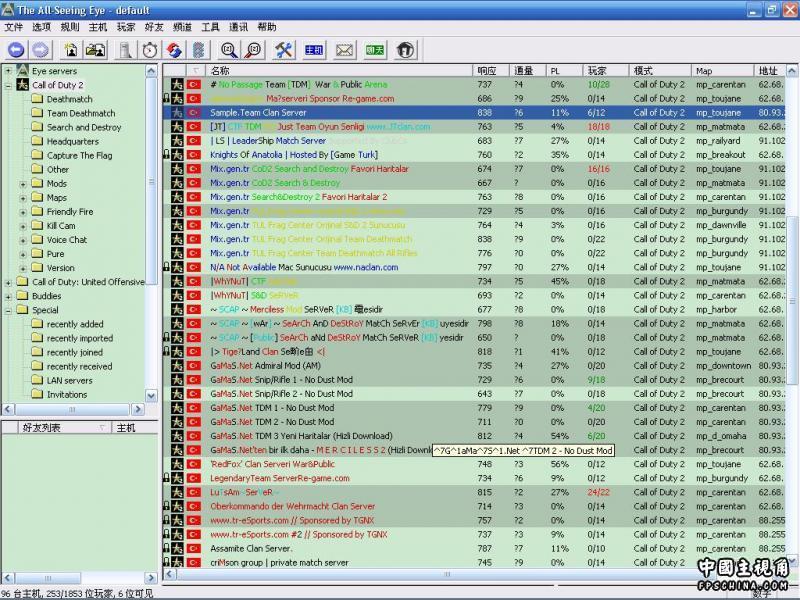Screen dimensions: 800x600
Task: Collapse the Special tree node
Action: click(8, 310)
